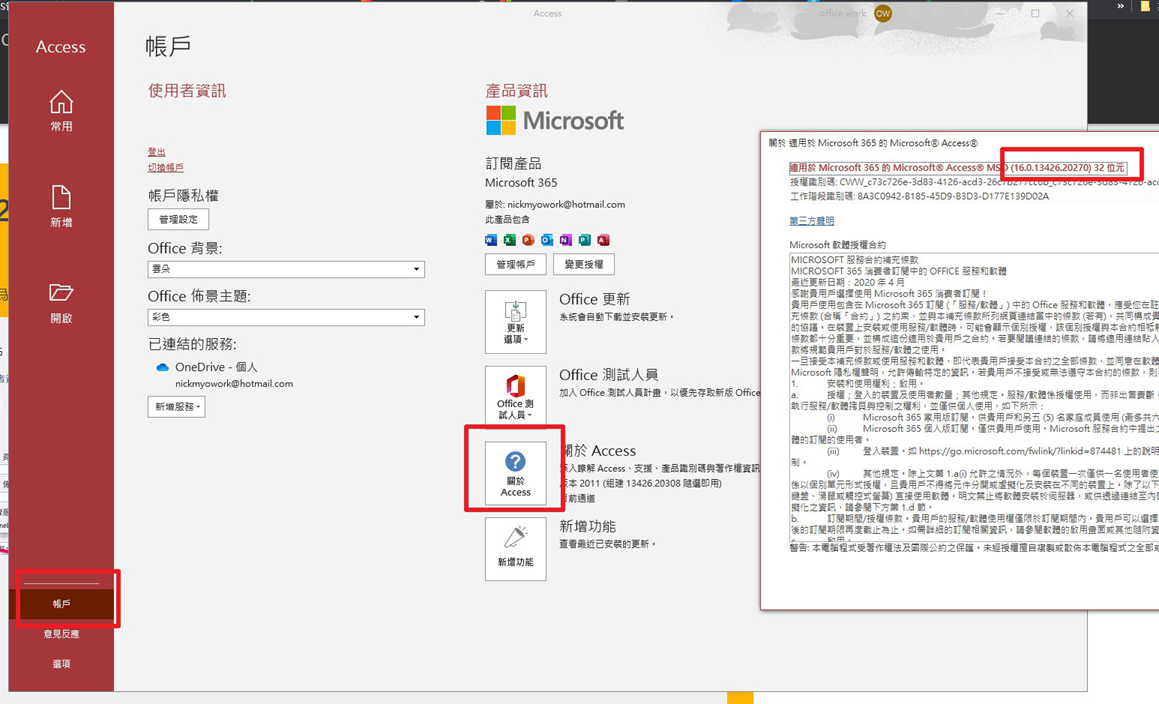Click the 使用者資訊 heading
This screenshot has height=704, width=1159.
click(x=187, y=91)
